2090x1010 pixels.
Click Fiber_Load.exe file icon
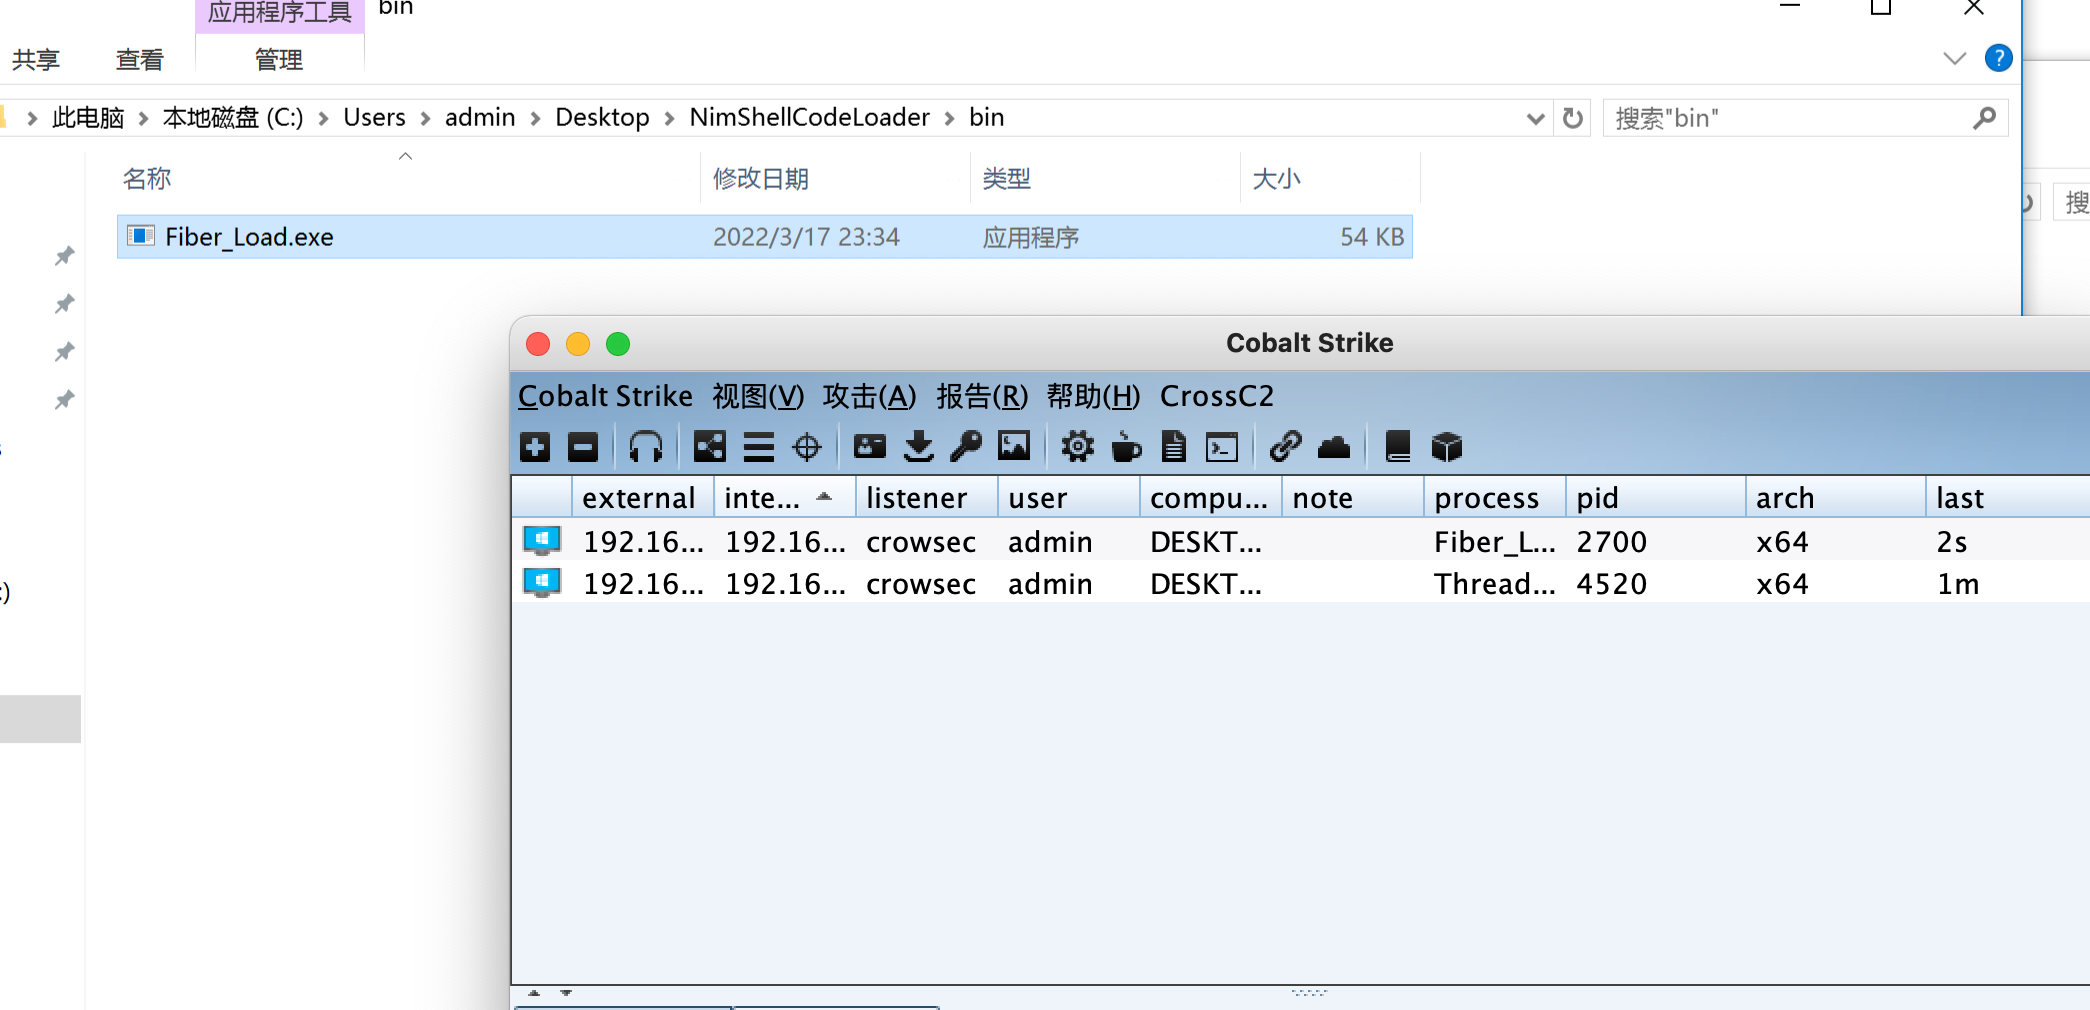141,236
